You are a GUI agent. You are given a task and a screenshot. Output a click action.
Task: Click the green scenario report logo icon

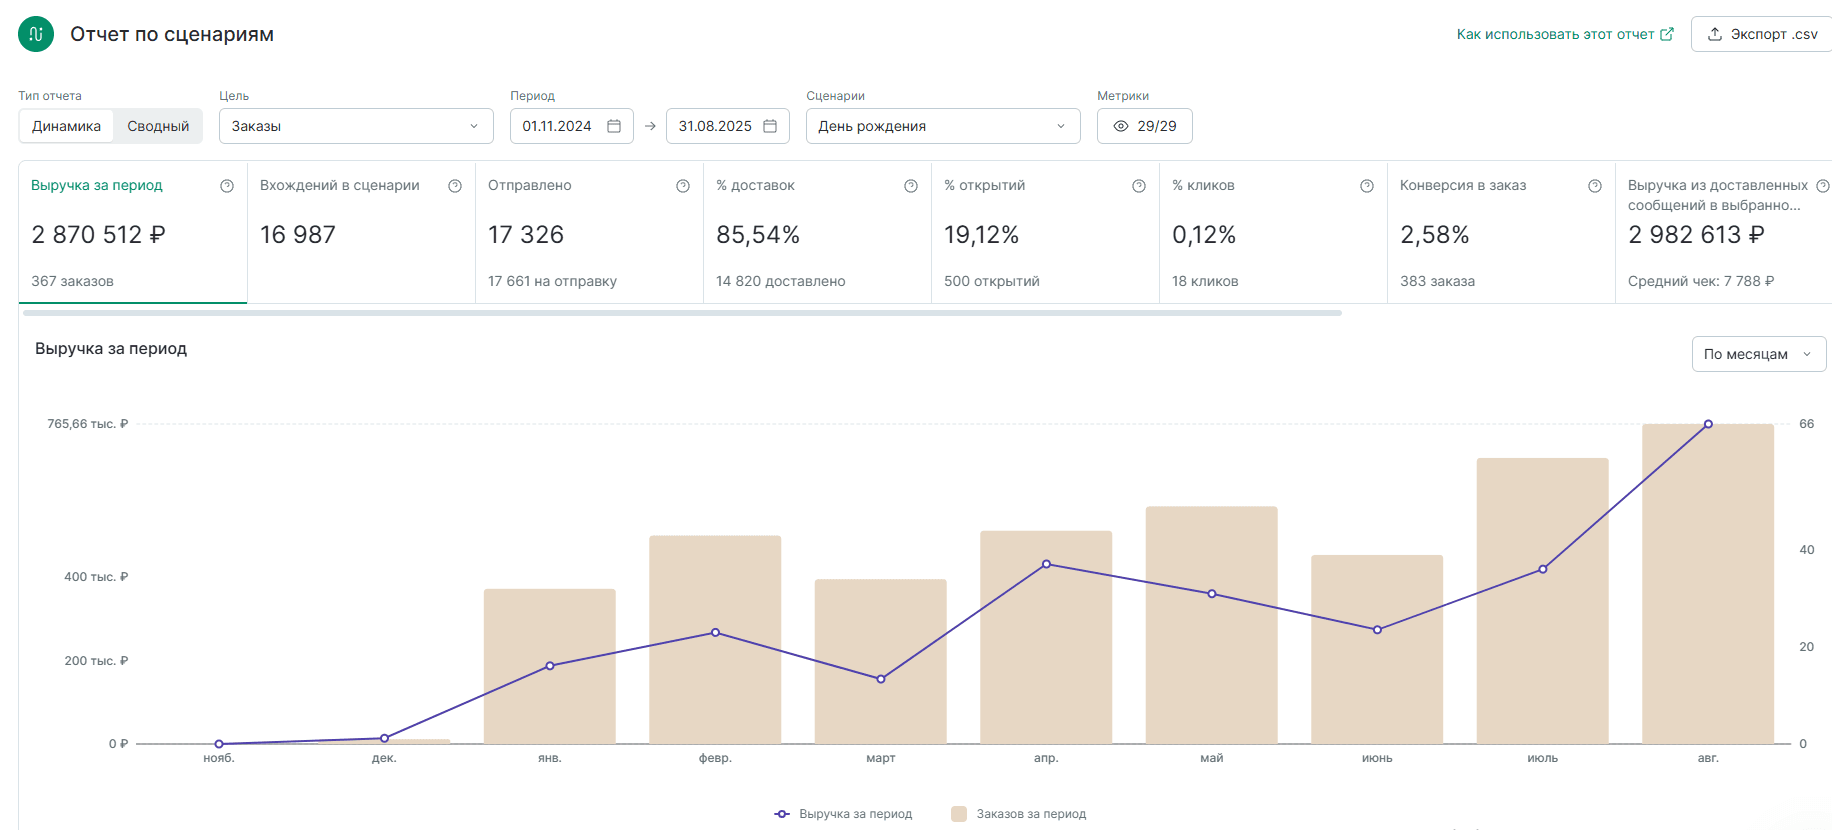pyautogui.click(x=36, y=34)
